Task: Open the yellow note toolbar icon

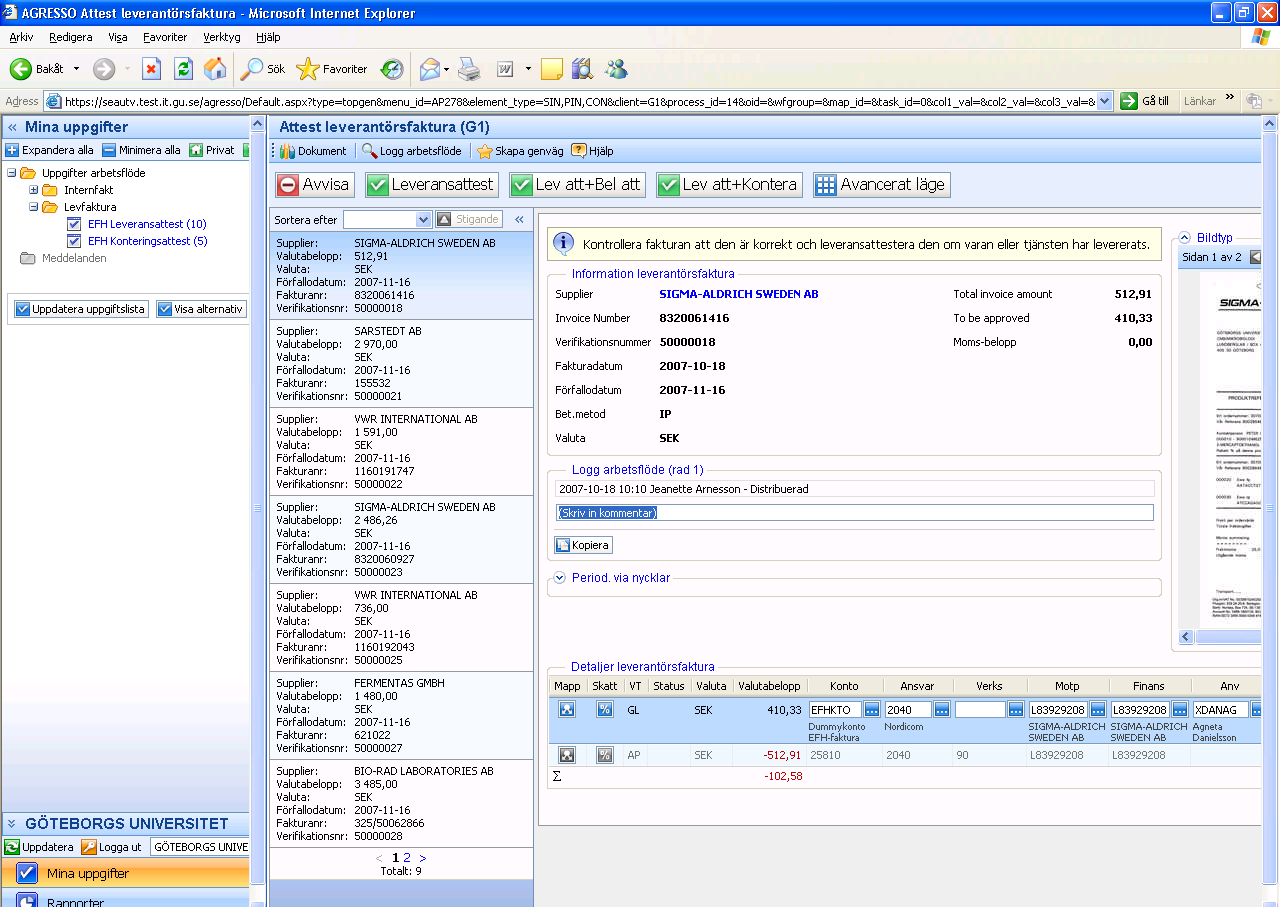Action: (552, 69)
